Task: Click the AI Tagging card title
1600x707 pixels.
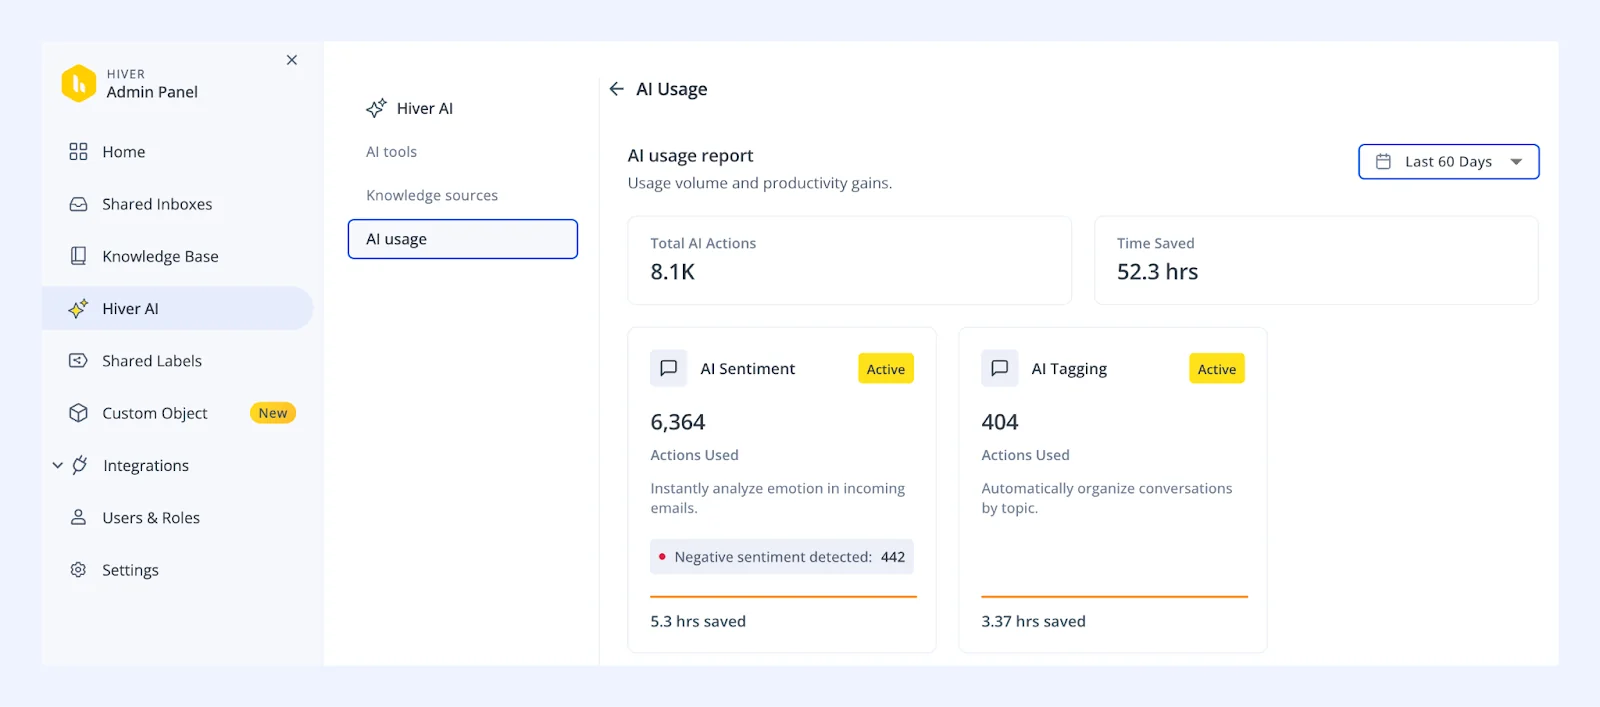Action: tap(1069, 369)
